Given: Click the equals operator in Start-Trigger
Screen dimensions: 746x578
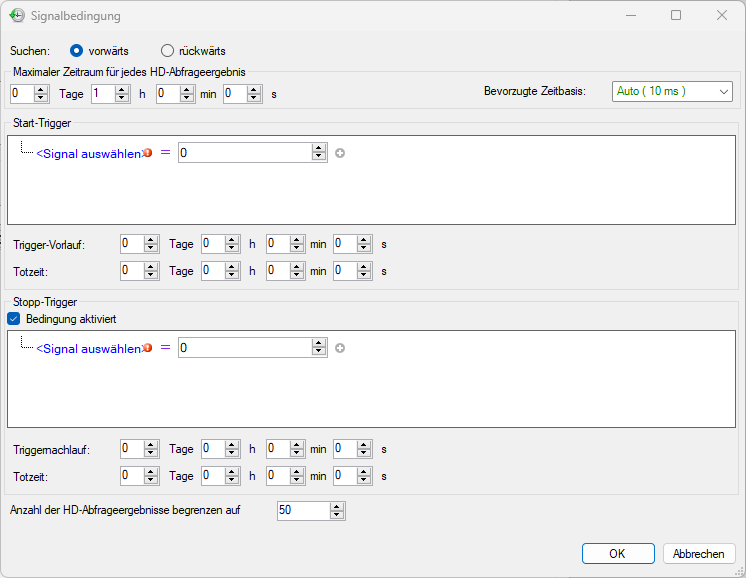Looking at the screenshot, I should 165,153.
